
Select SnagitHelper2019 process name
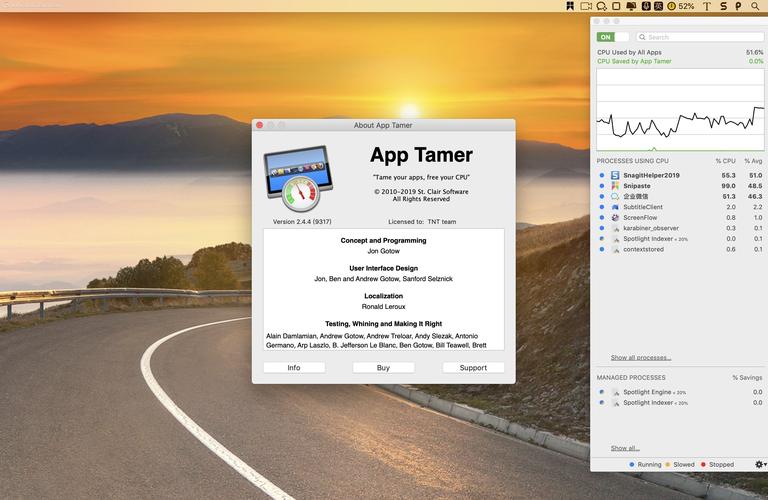[651, 175]
